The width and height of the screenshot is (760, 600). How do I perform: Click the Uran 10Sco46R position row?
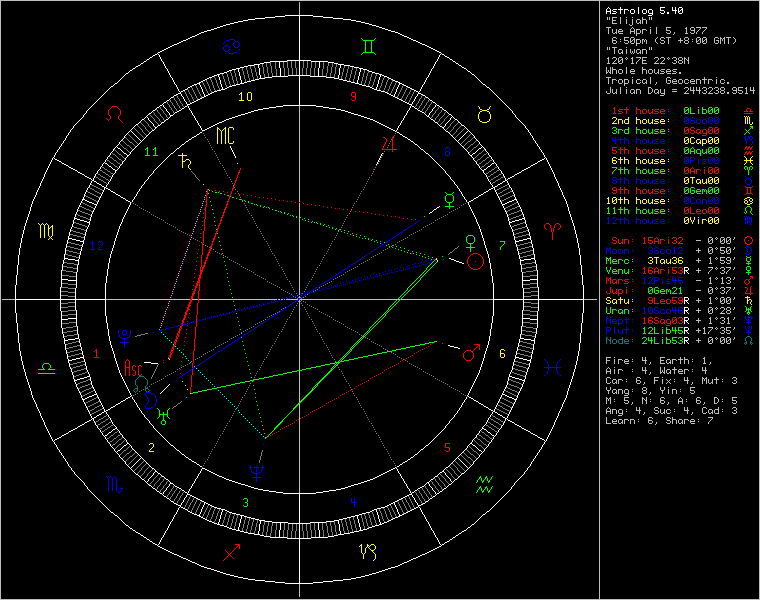point(679,311)
